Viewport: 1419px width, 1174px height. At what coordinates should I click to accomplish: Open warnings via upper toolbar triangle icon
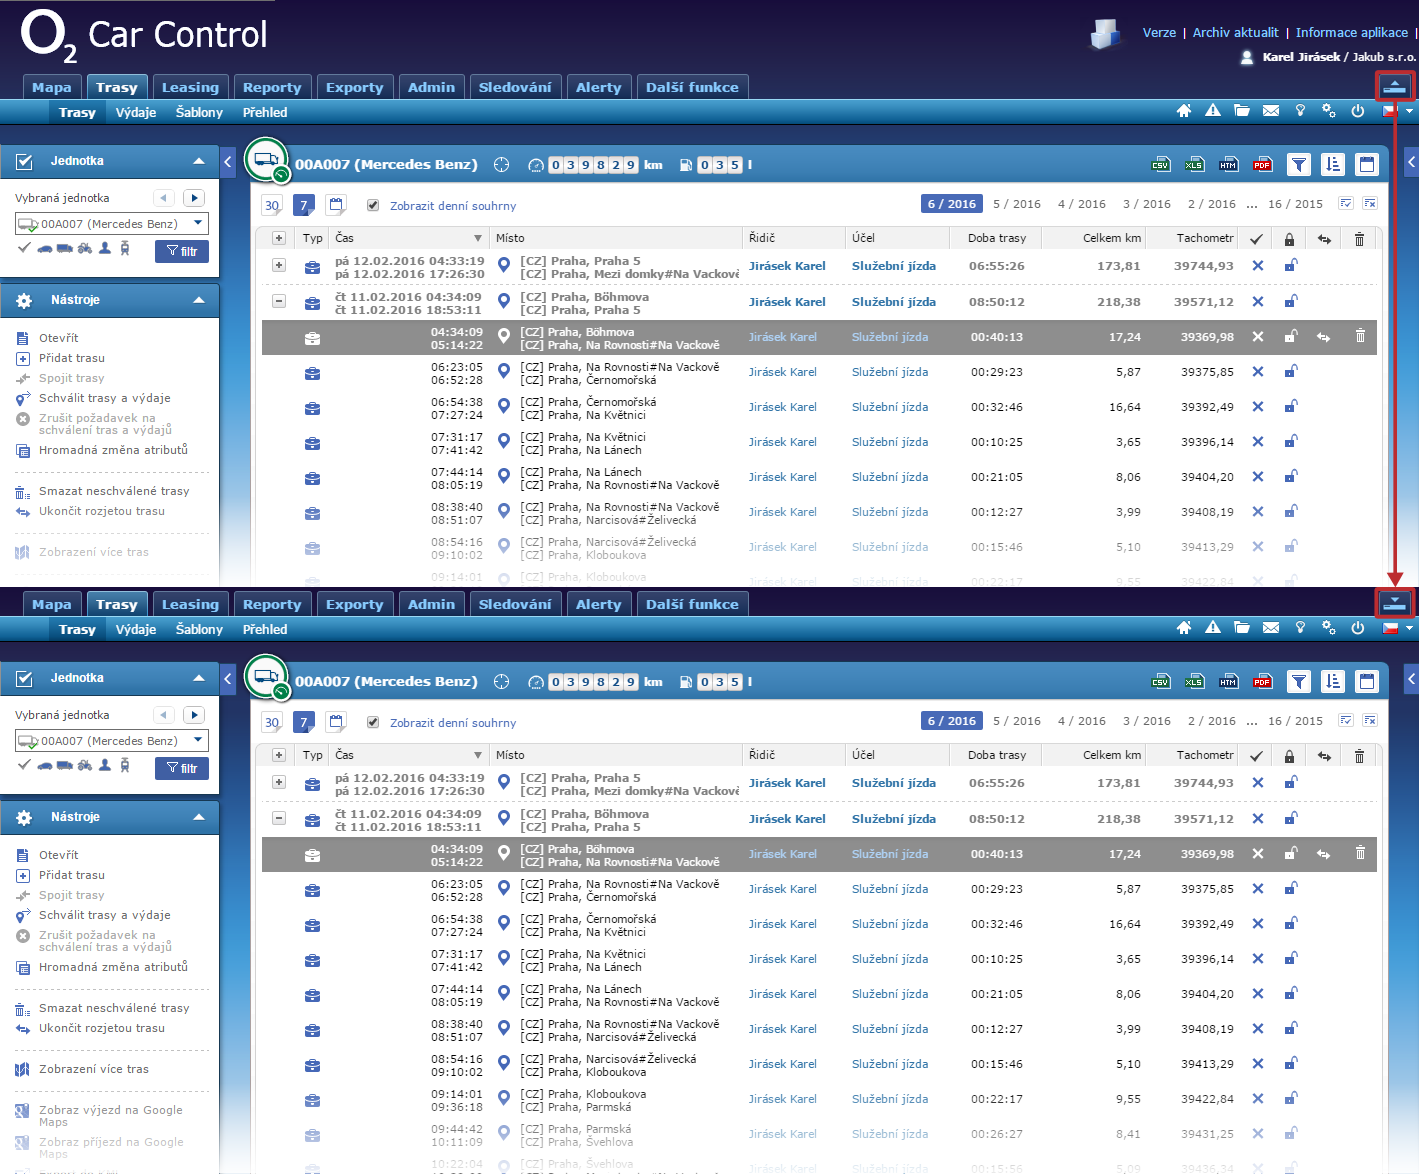[x=1213, y=111]
